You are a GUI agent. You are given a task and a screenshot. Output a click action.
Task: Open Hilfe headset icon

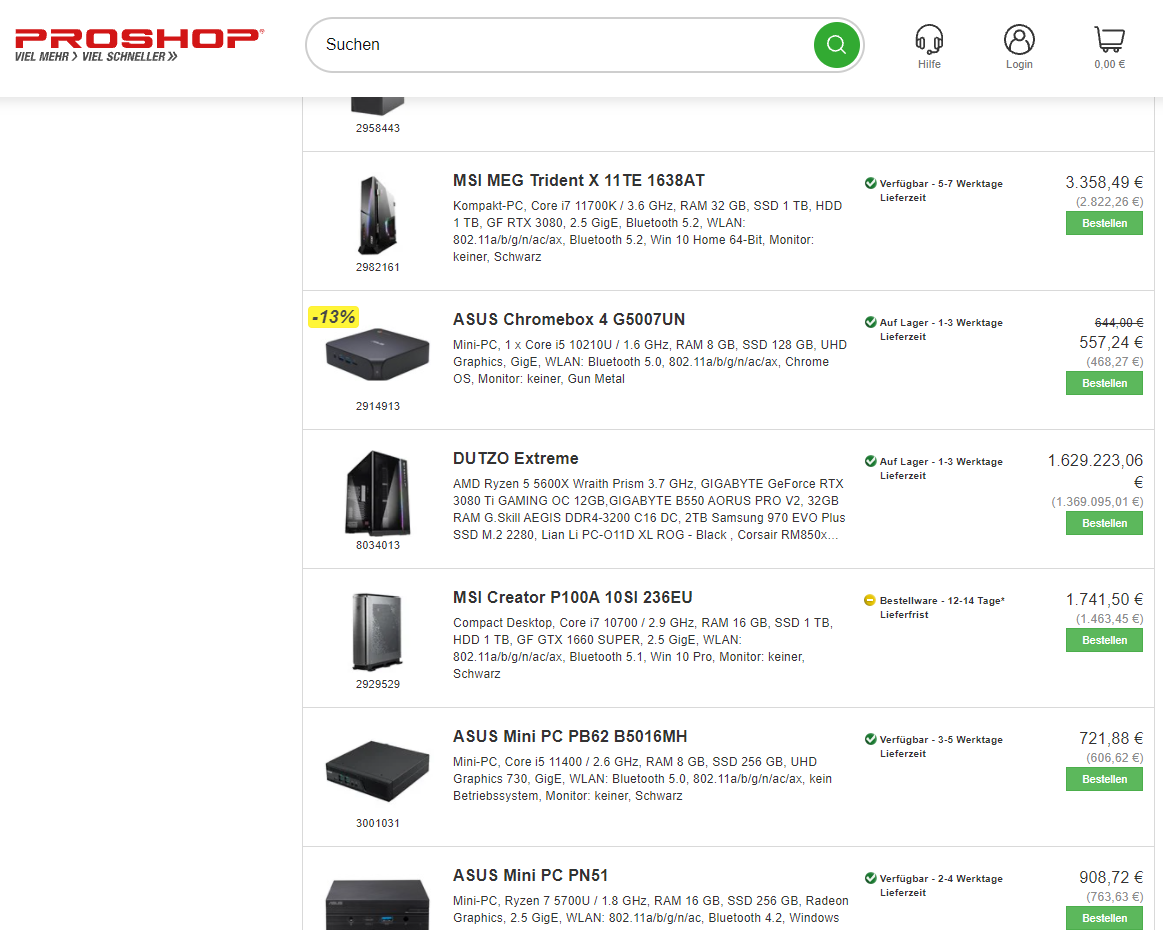pos(929,39)
